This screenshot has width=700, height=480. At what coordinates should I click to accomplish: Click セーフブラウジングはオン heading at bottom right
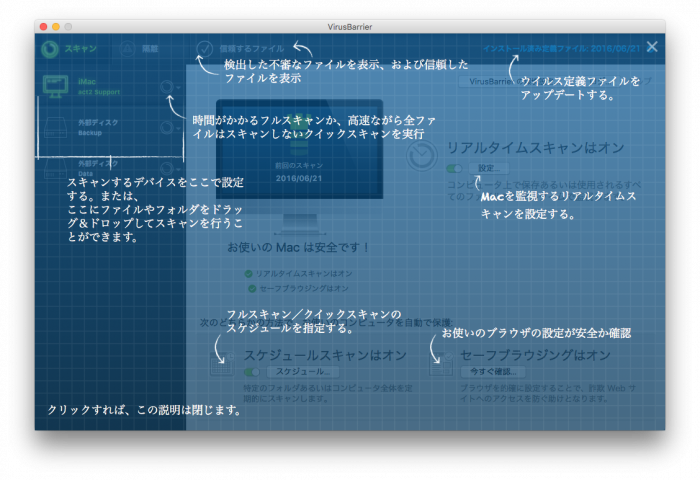point(535,355)
